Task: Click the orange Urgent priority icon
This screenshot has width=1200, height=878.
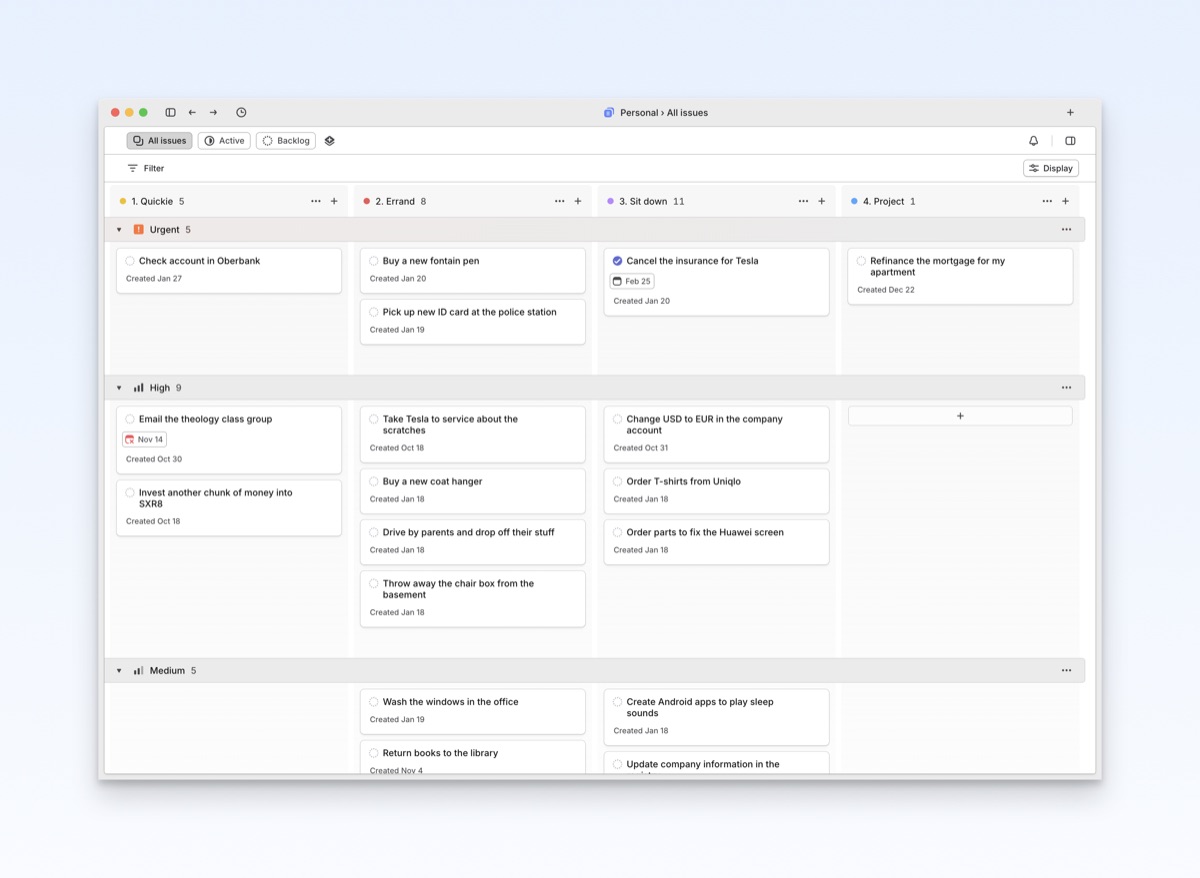Action: tap(138, 229)
